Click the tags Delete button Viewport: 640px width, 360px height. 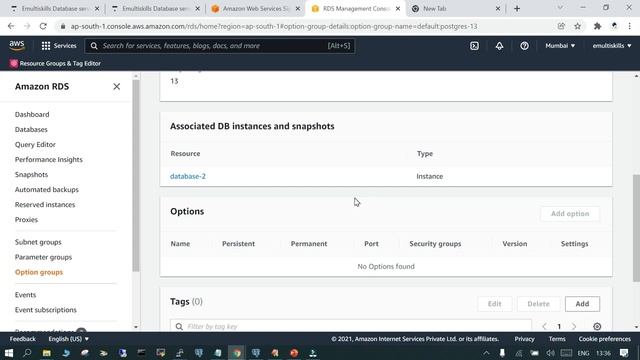click(538, 304)
